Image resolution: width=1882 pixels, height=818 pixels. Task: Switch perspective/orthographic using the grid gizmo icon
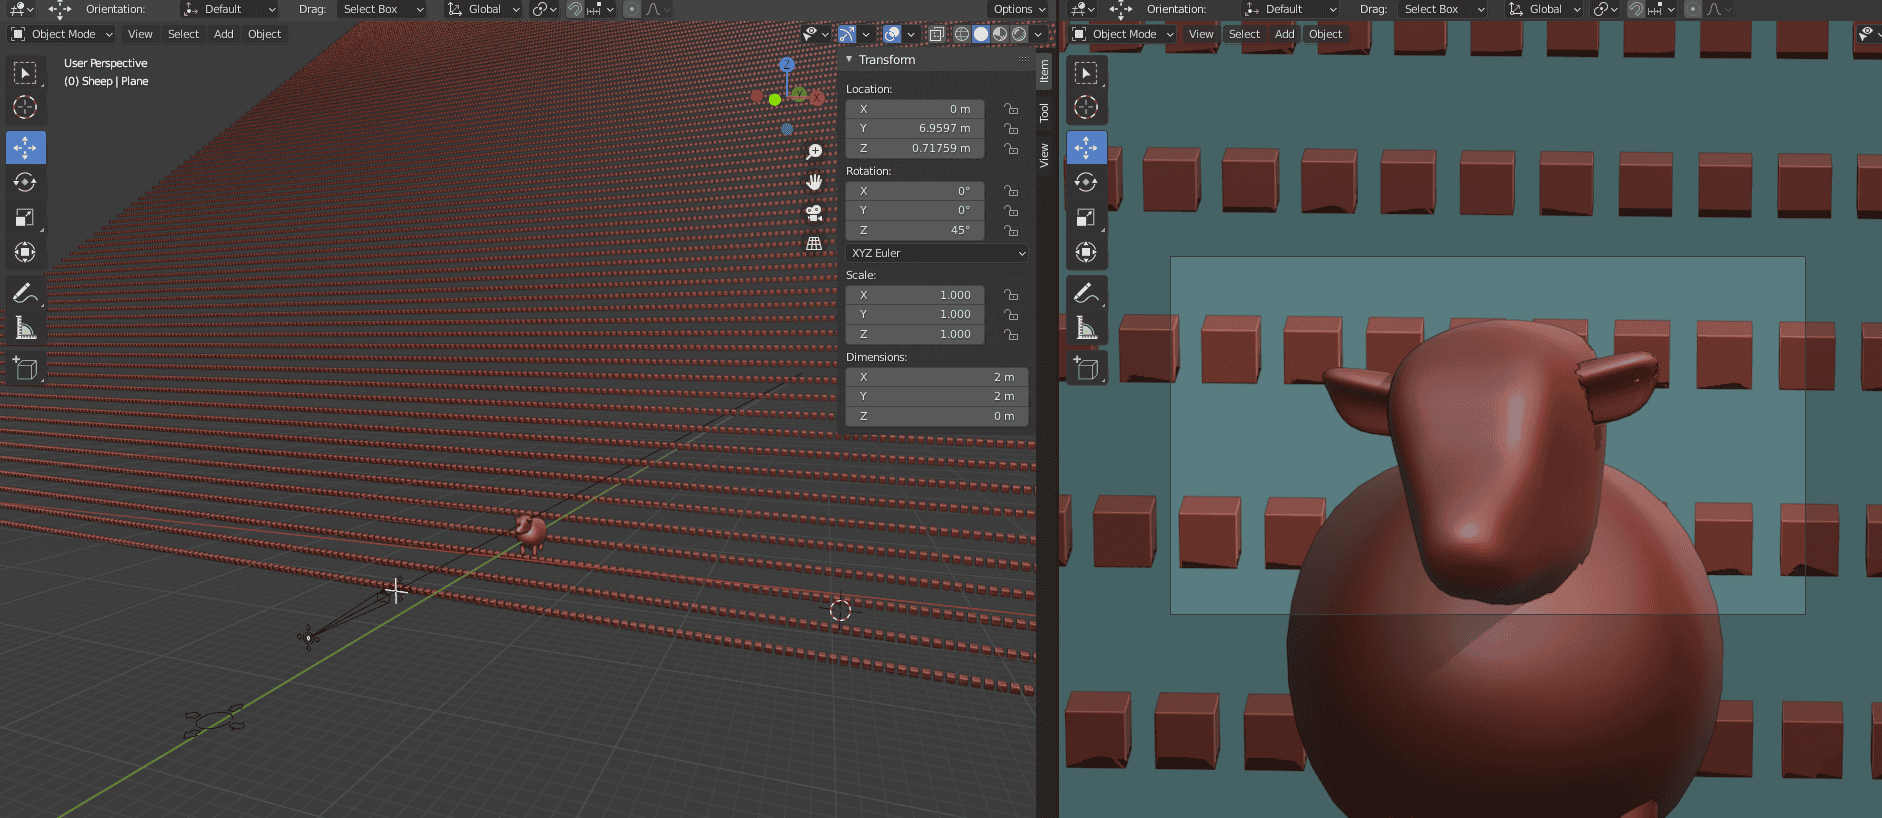coord(814,244)
